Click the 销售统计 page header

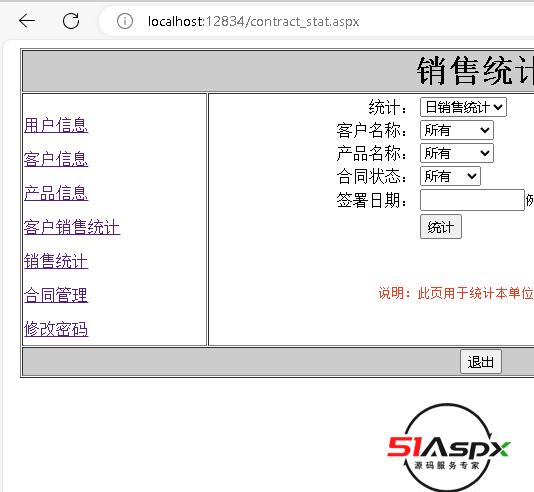coord(475,71)
